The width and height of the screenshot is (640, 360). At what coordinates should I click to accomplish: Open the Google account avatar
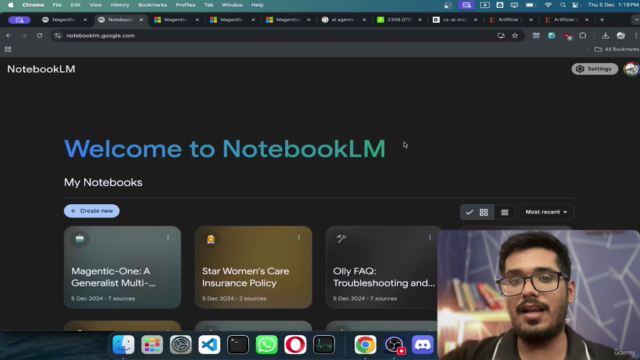(x=631, y=69)
